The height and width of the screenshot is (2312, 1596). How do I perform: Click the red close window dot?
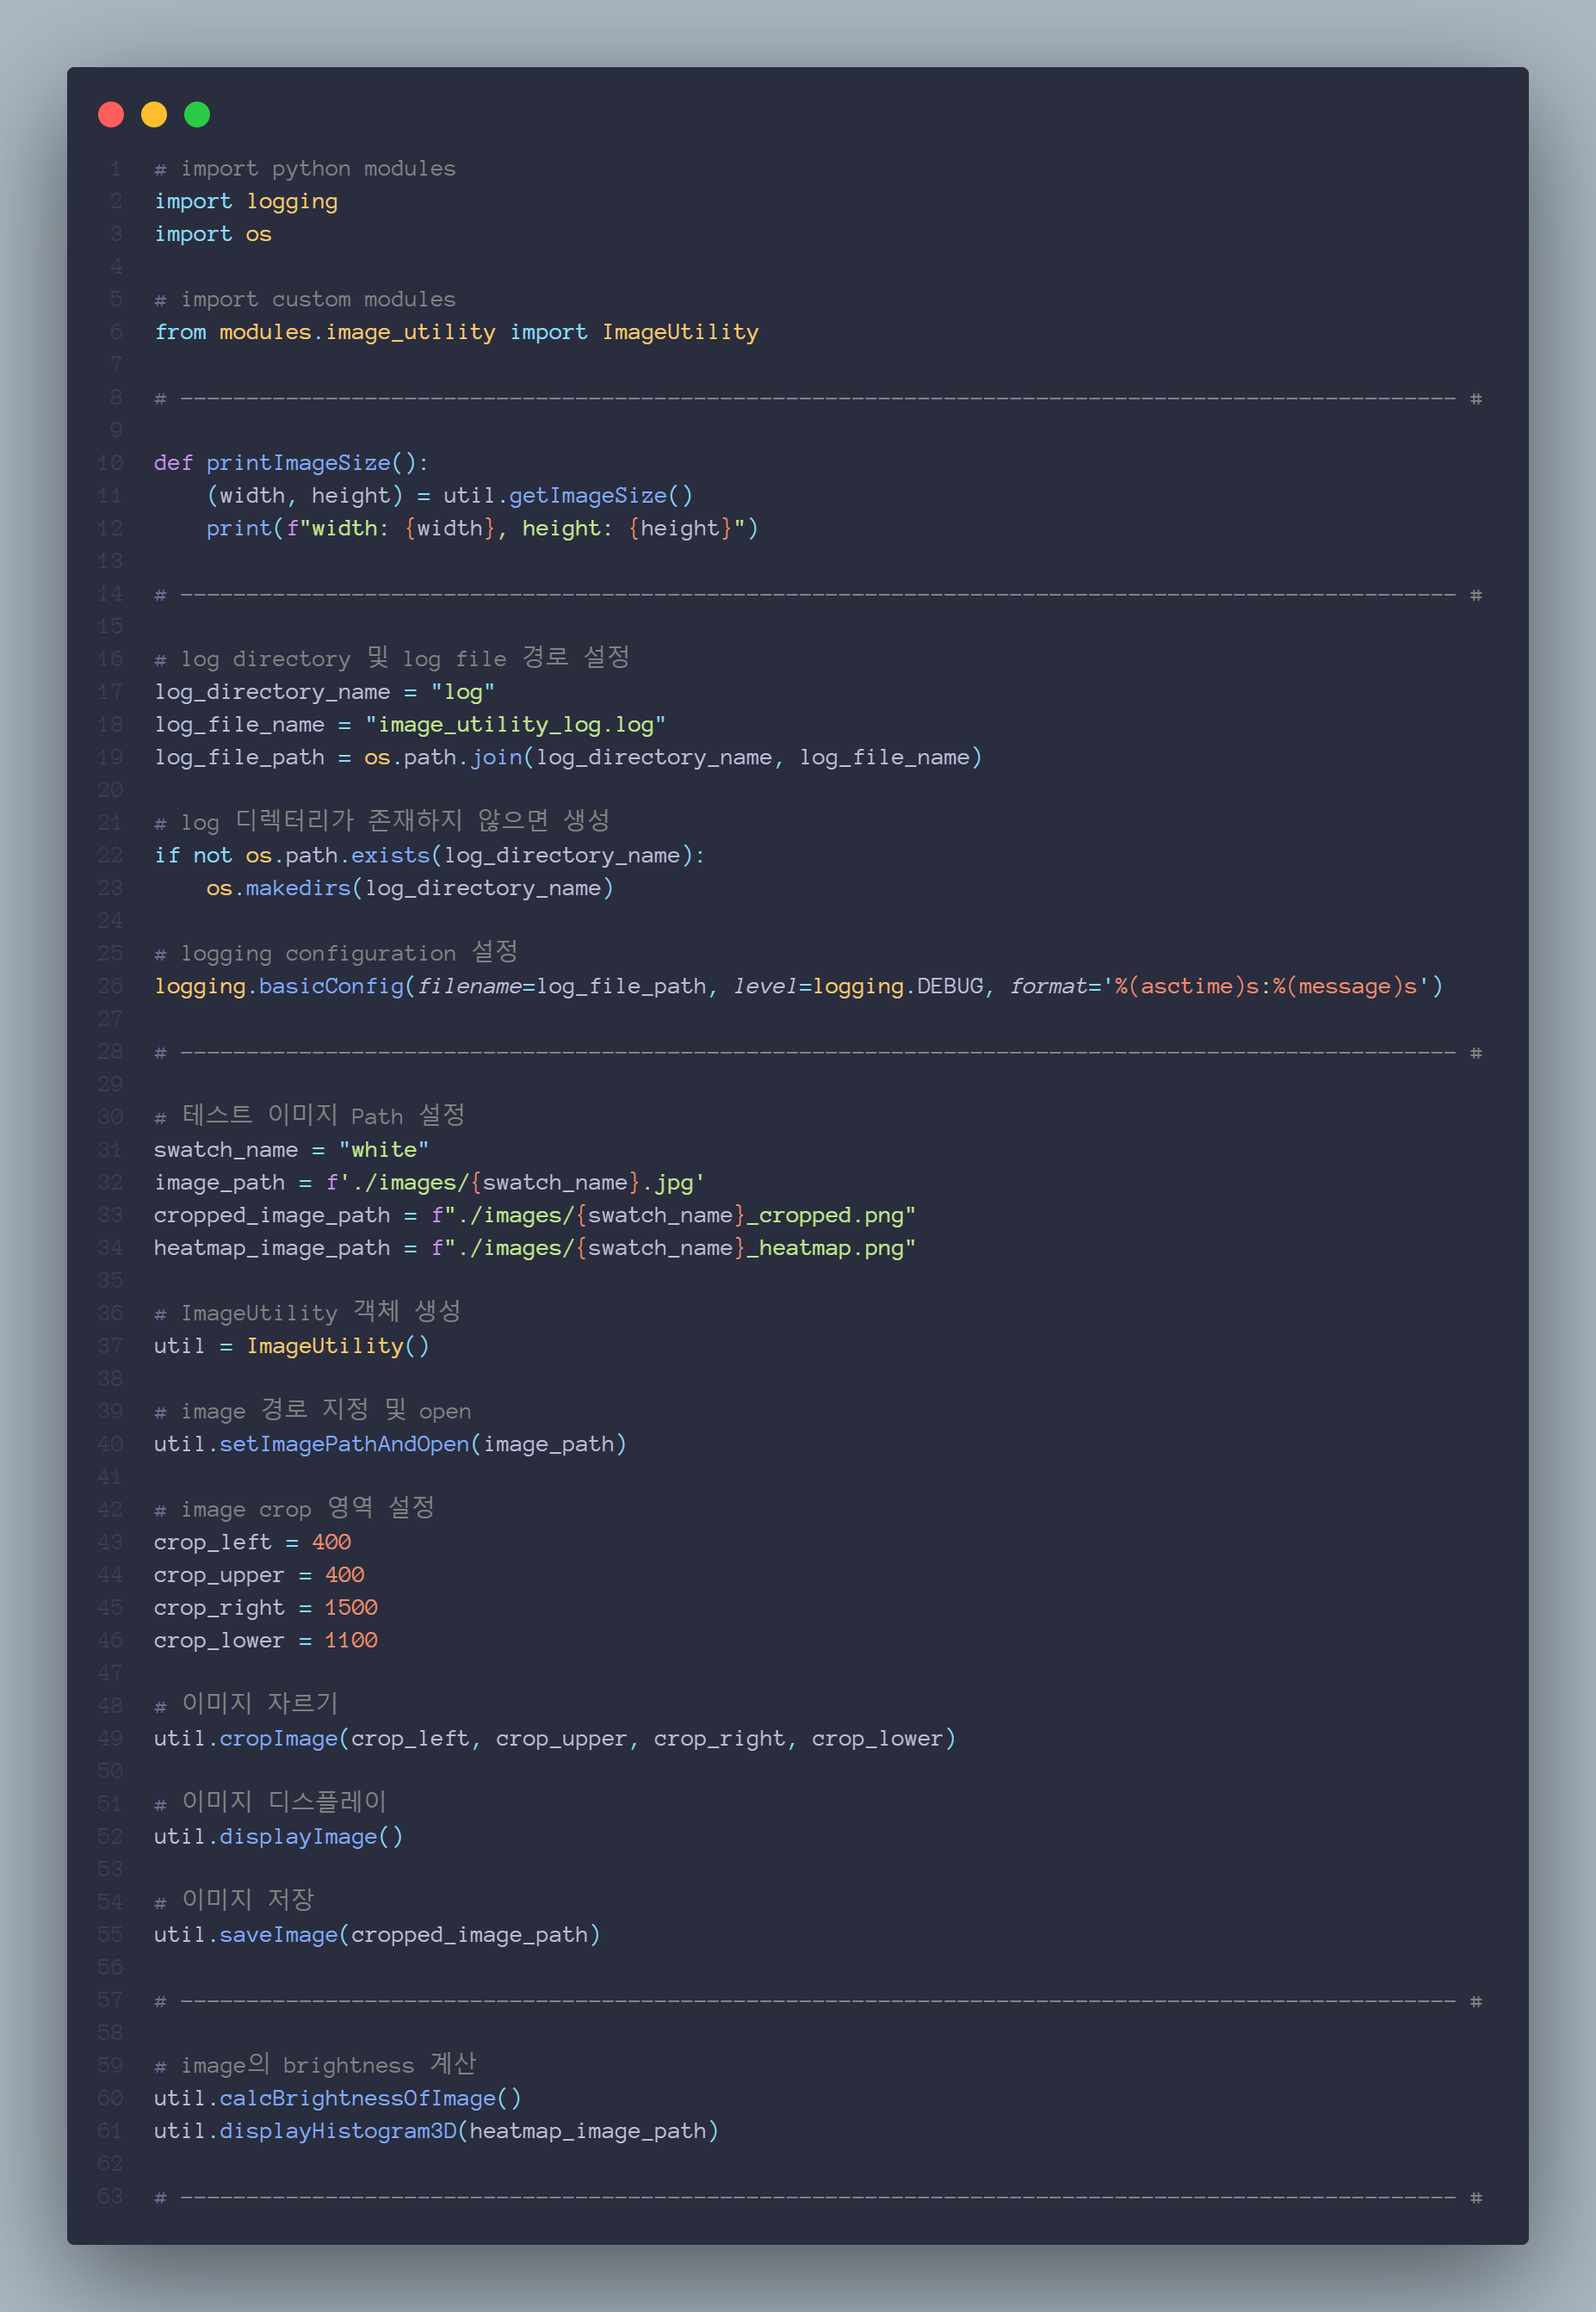[x=111, y=115]
